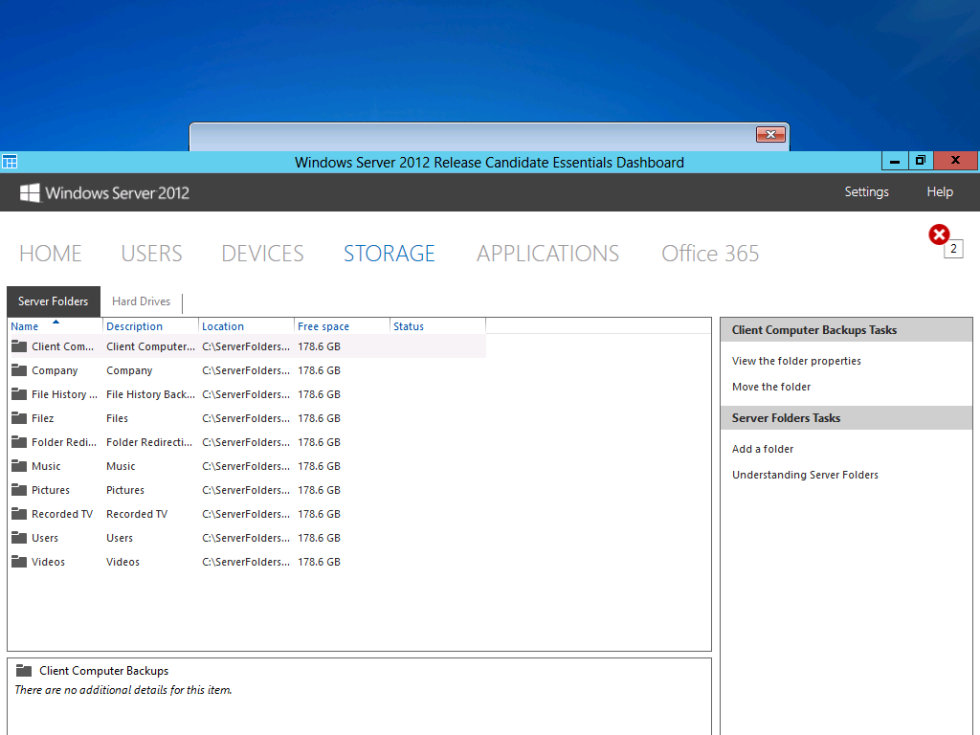980x735 pixels.
Task: Sort the list by the Name column
Action: [24, 326]
